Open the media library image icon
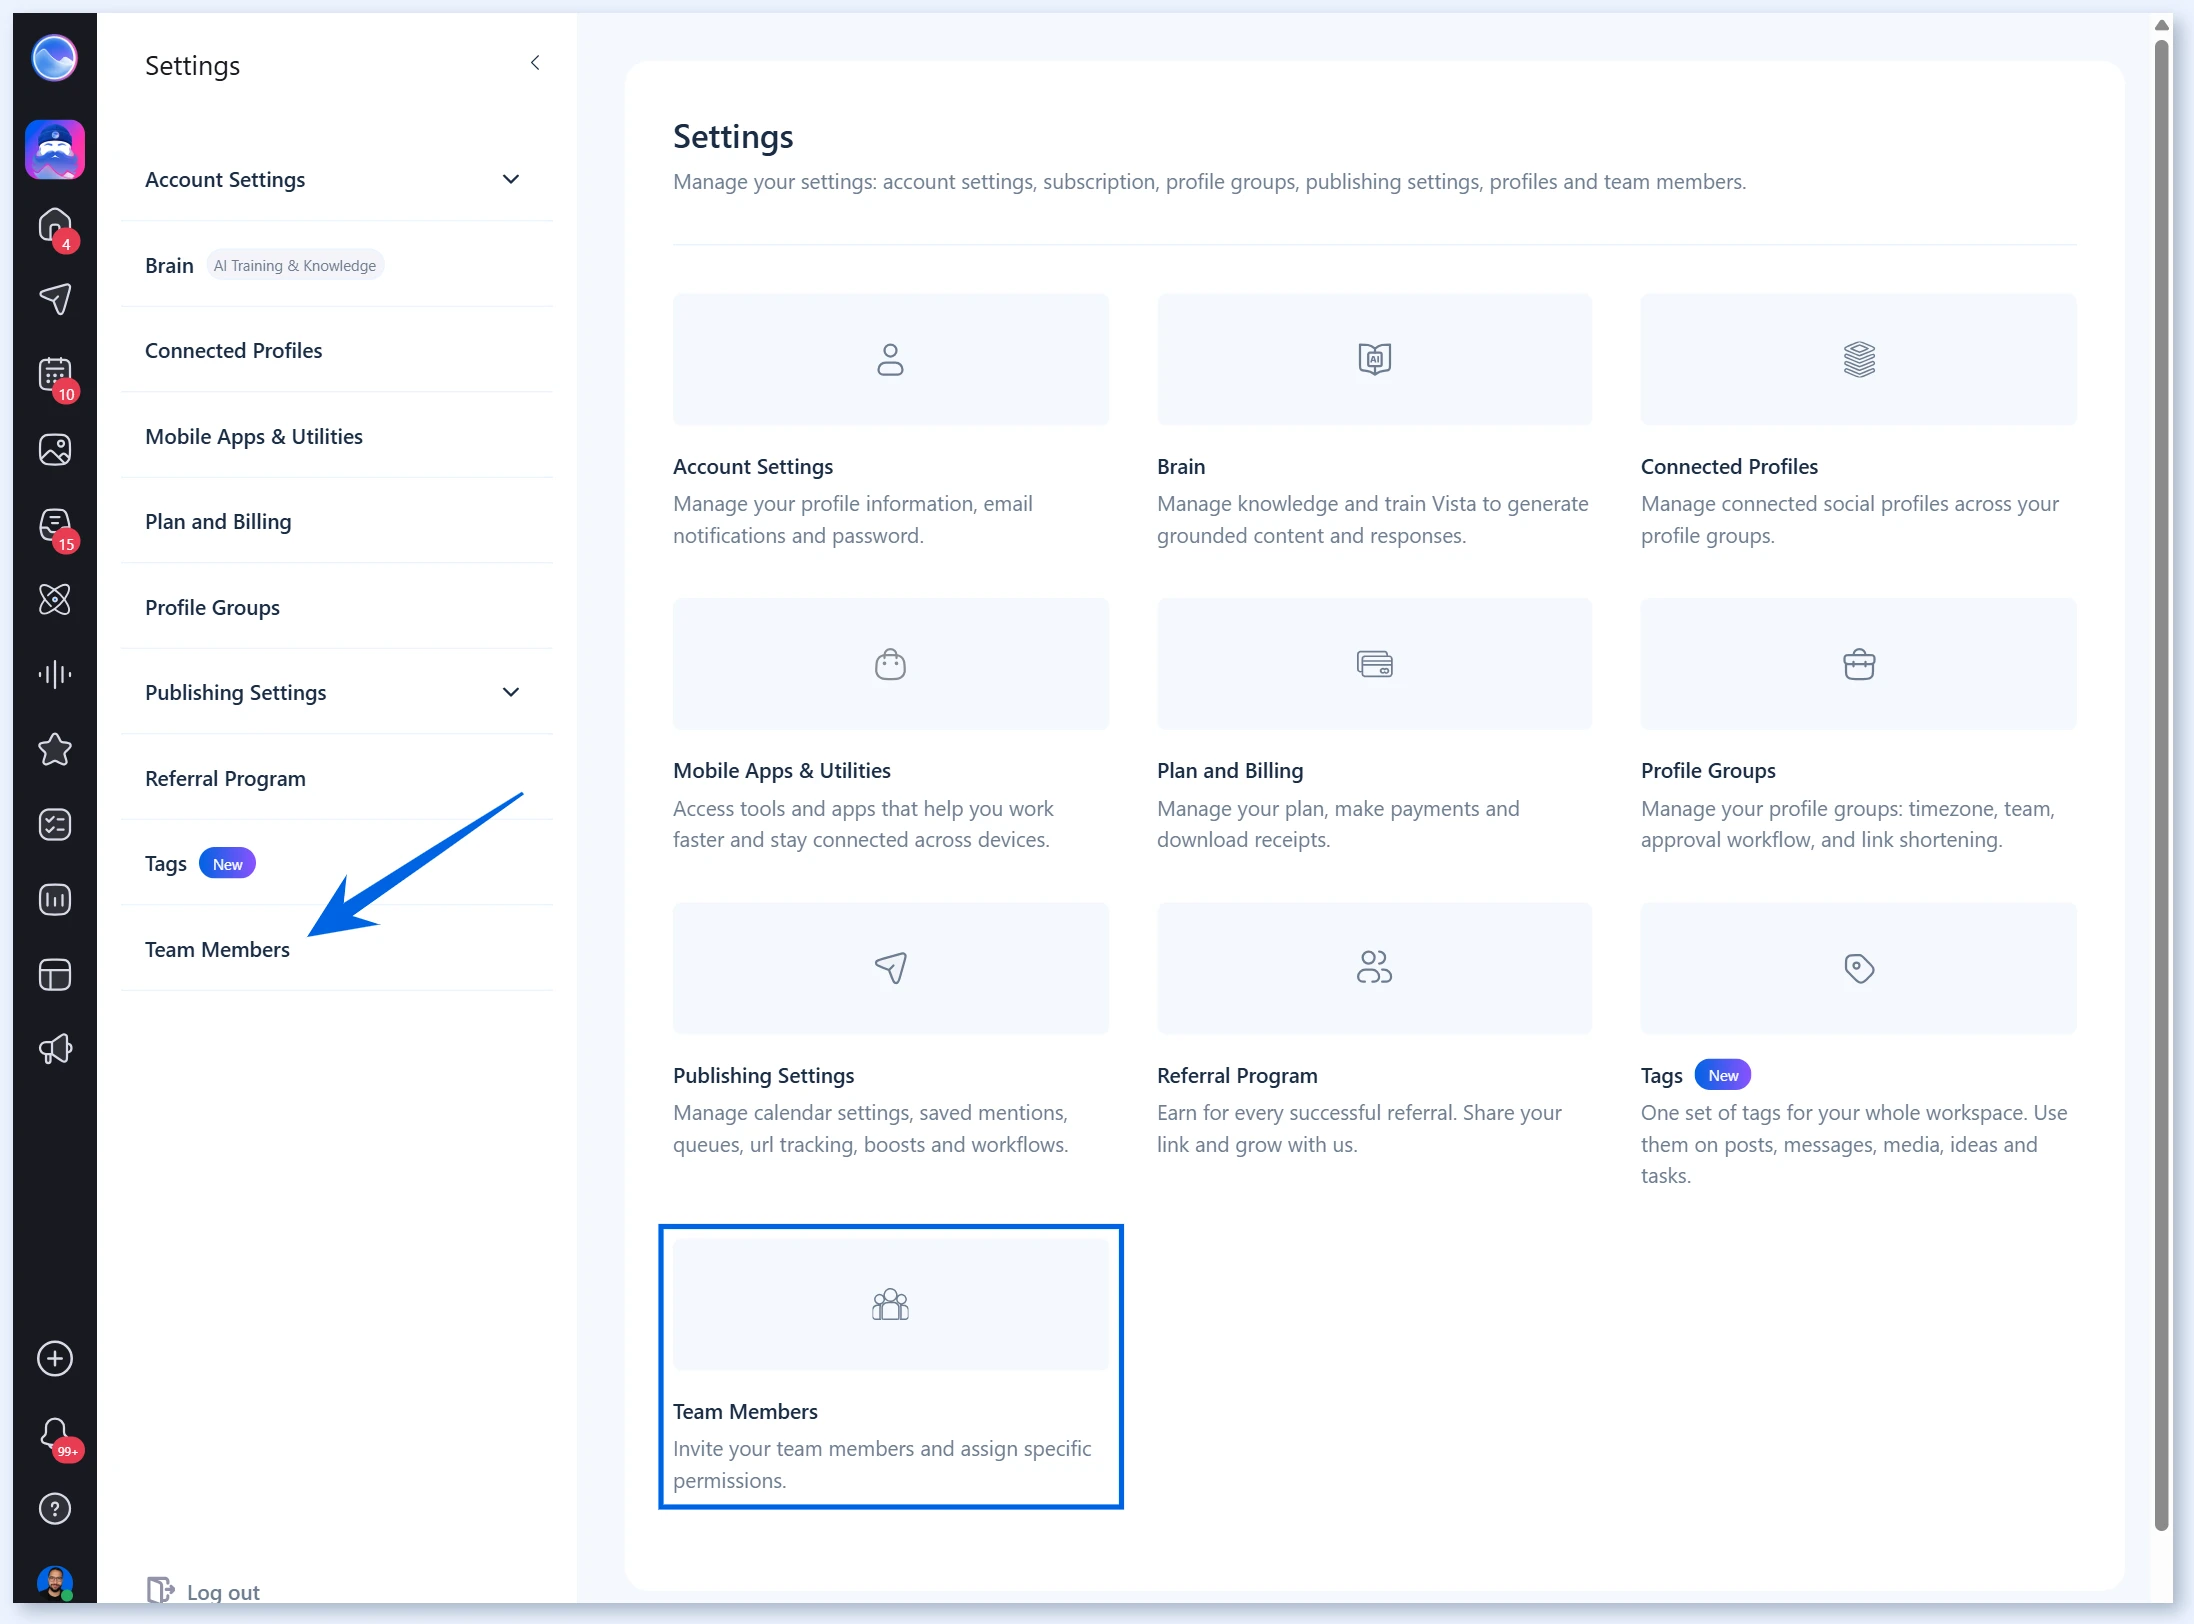 (55, 449)
